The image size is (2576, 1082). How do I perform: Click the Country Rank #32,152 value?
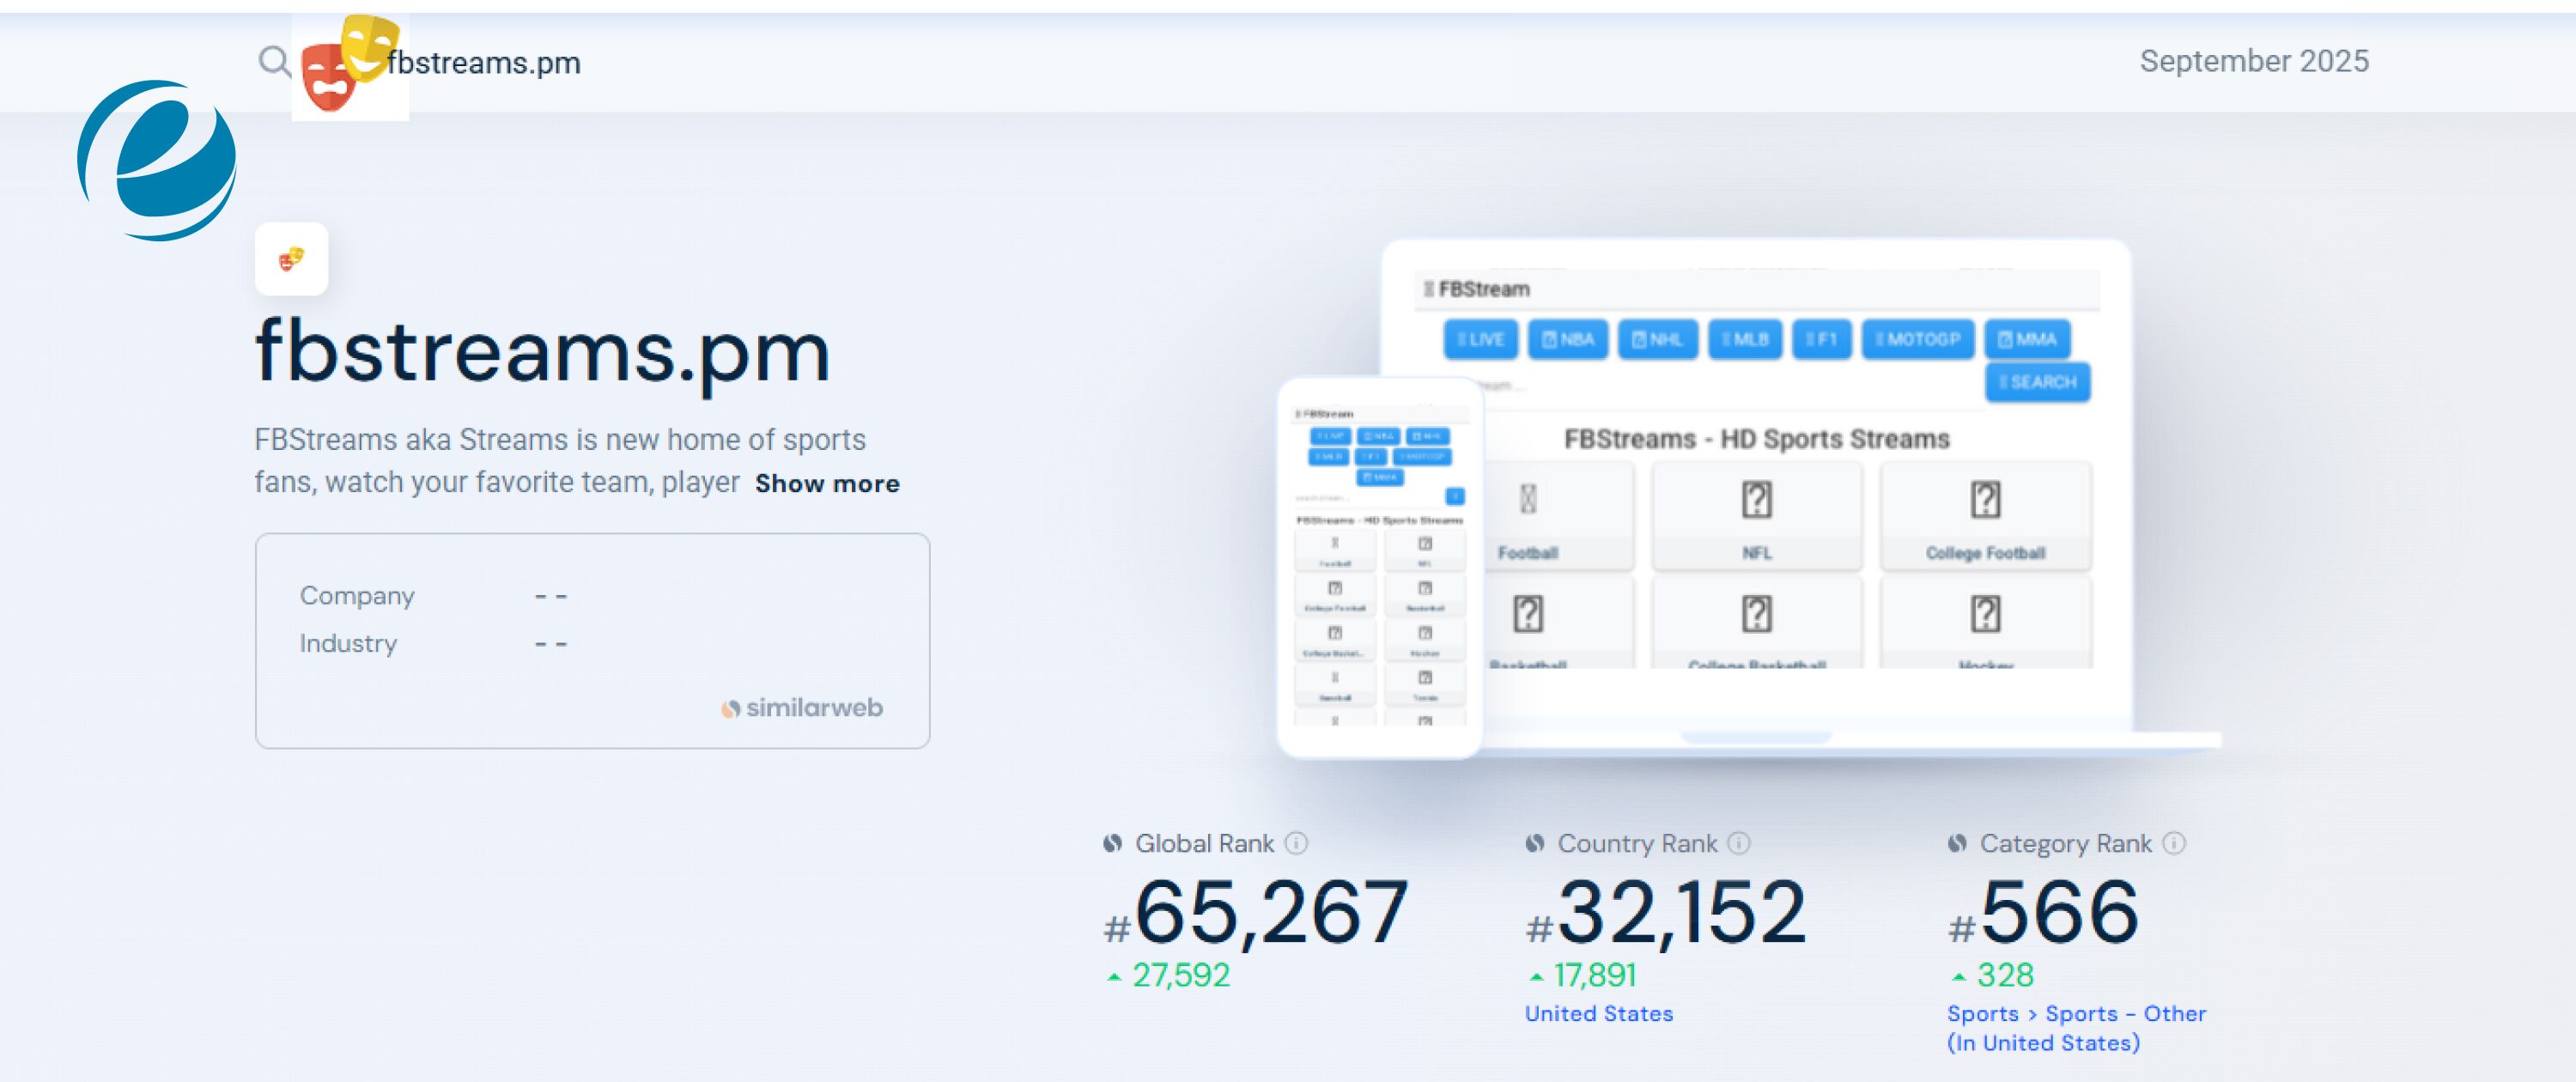point(1680,911)
